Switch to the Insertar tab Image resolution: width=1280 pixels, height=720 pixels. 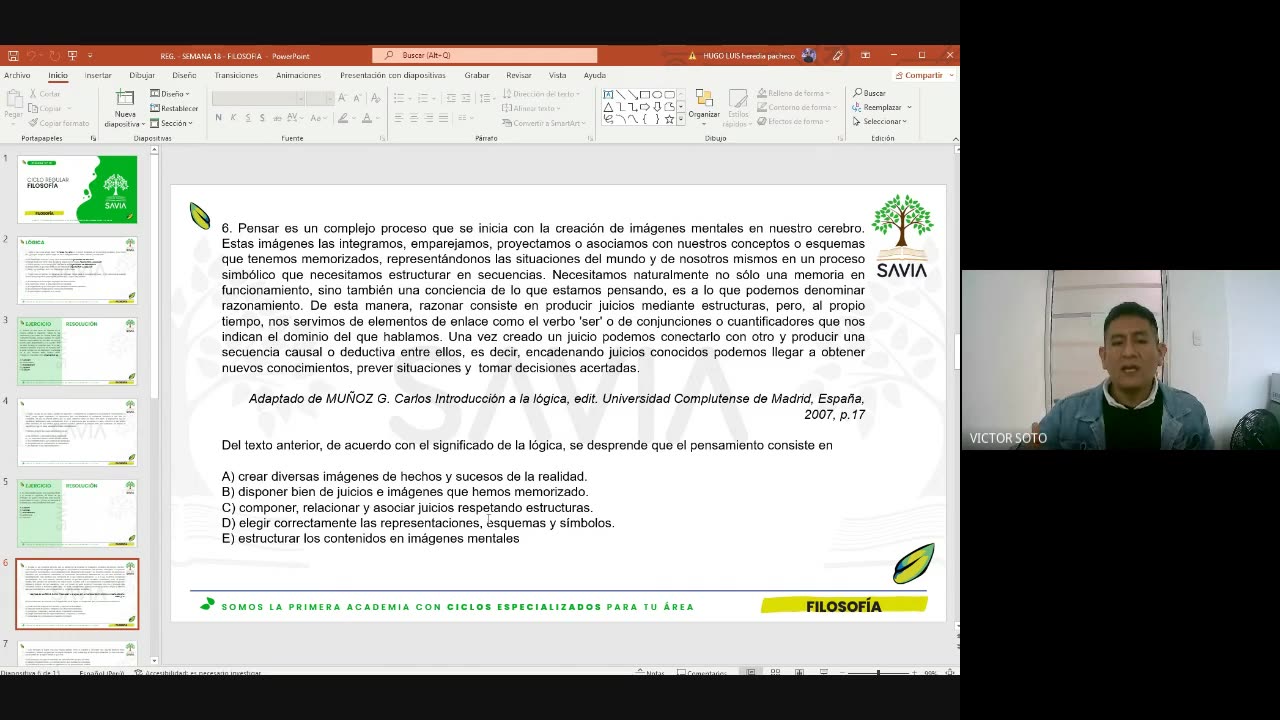tap(98, 75)
